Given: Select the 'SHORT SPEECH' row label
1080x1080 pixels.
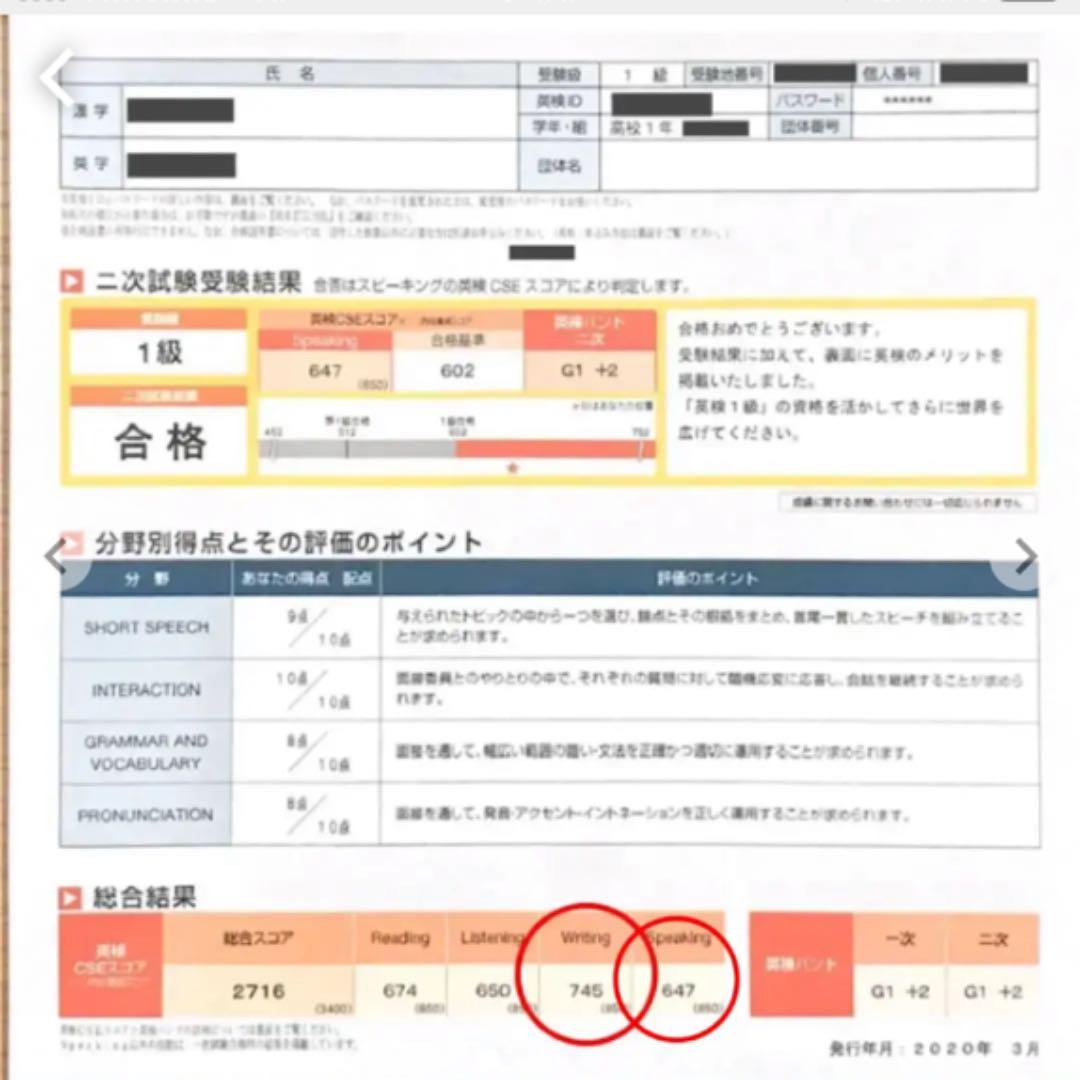Looking at the screenshot, I should [x=146, y=627].
